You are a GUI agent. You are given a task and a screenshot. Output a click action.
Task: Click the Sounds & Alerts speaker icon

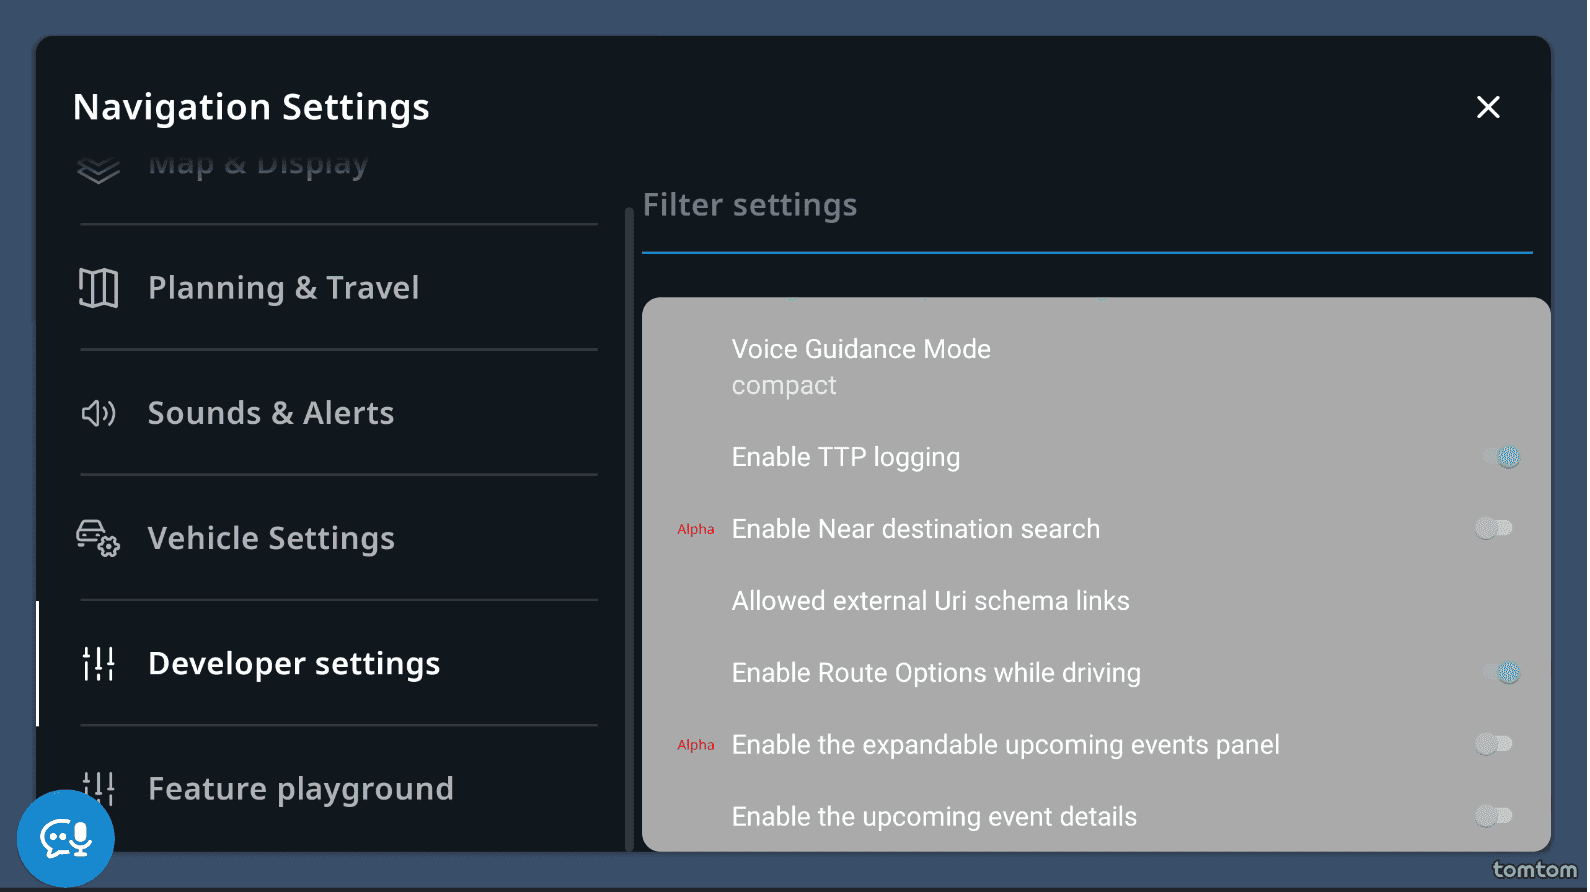(x=98, y=413)
